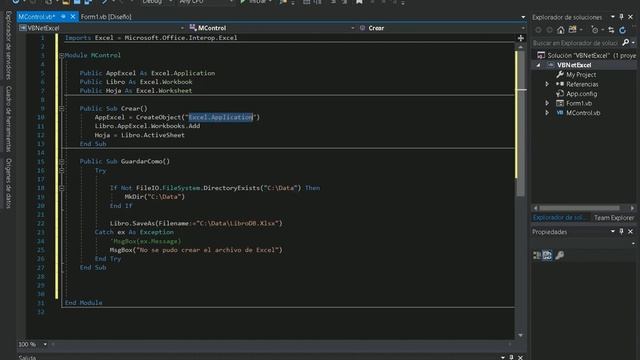Pin the Salida output panel
Screen dimensions: 640x360
point(511,358)
